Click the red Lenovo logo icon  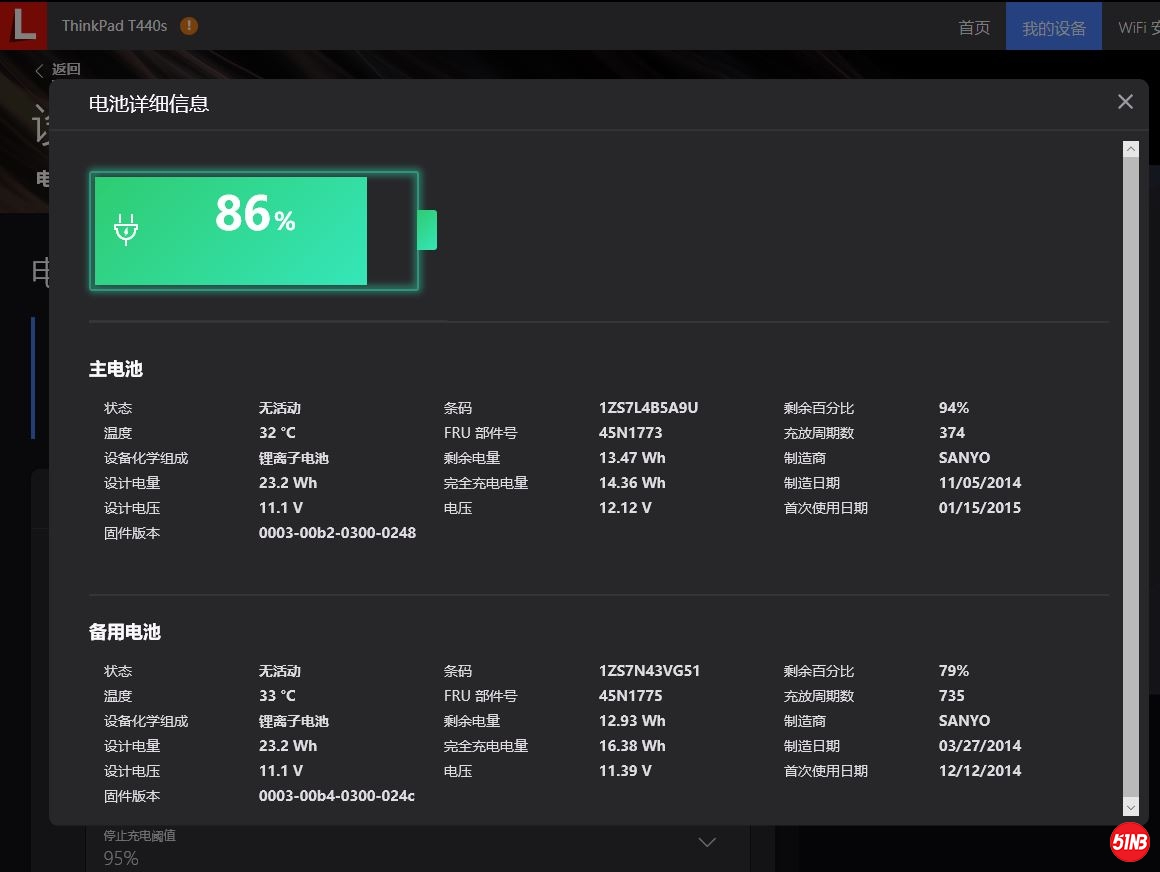(x=22, y=25)
